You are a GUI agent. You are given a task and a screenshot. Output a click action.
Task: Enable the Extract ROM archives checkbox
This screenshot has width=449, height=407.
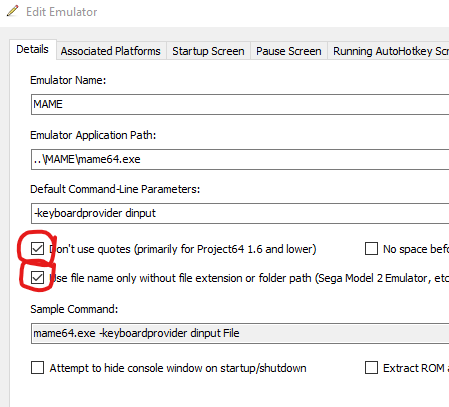(371, 368)
